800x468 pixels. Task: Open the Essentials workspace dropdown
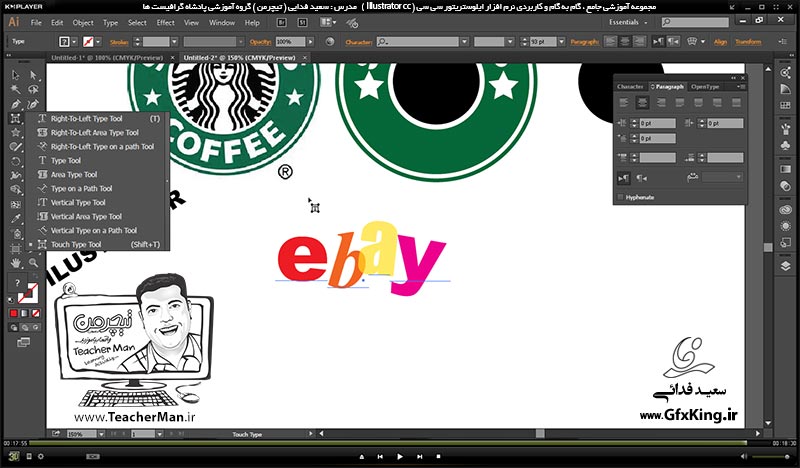628,22
